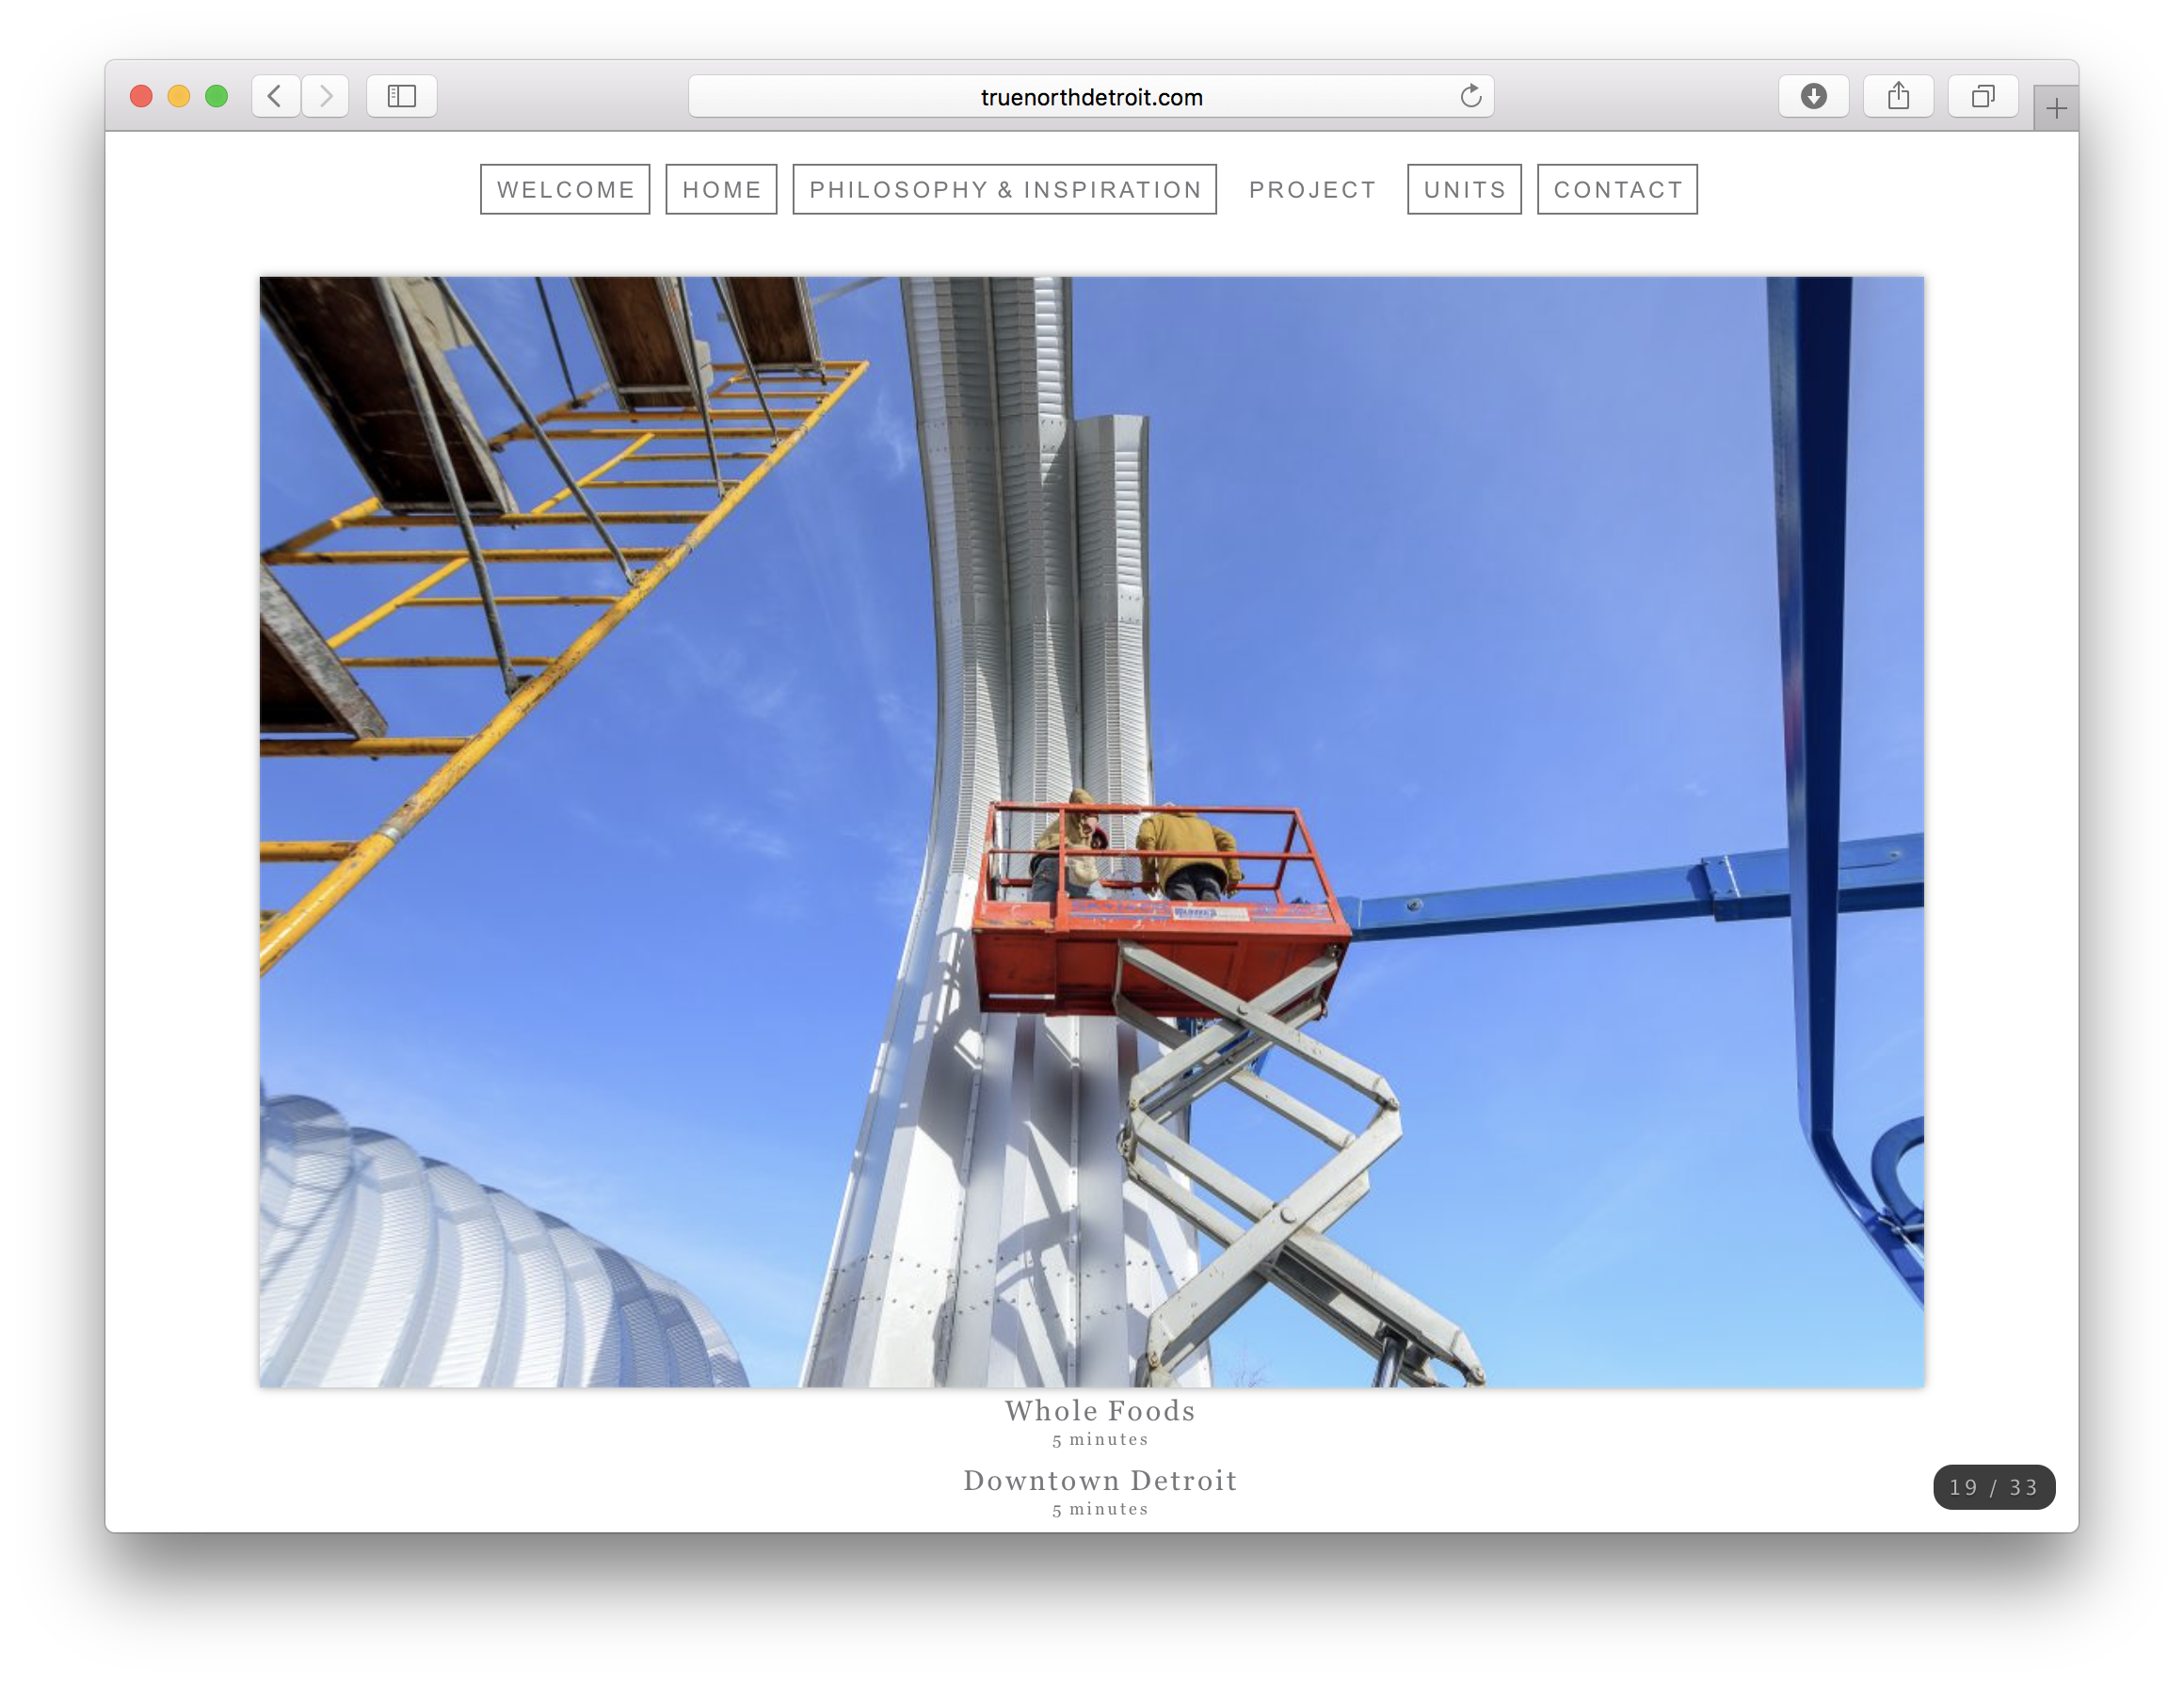Close the window with the red button
This screenshot has width=2184, height=1683.
[x=141, y=96]
